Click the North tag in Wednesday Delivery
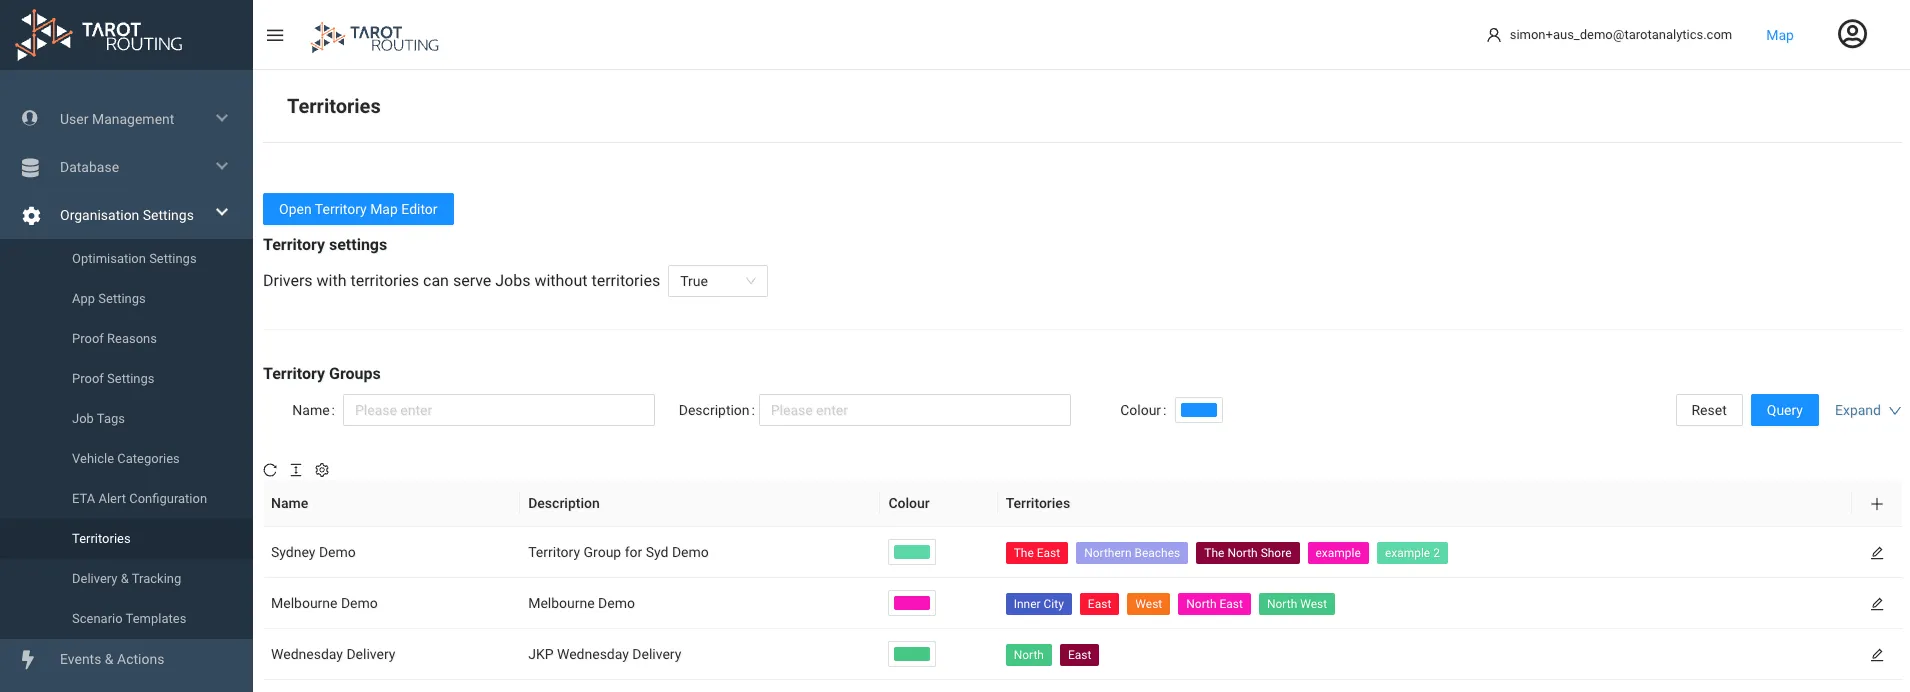The width and height of the screenshot is (1910, 692). (1029, 655)
